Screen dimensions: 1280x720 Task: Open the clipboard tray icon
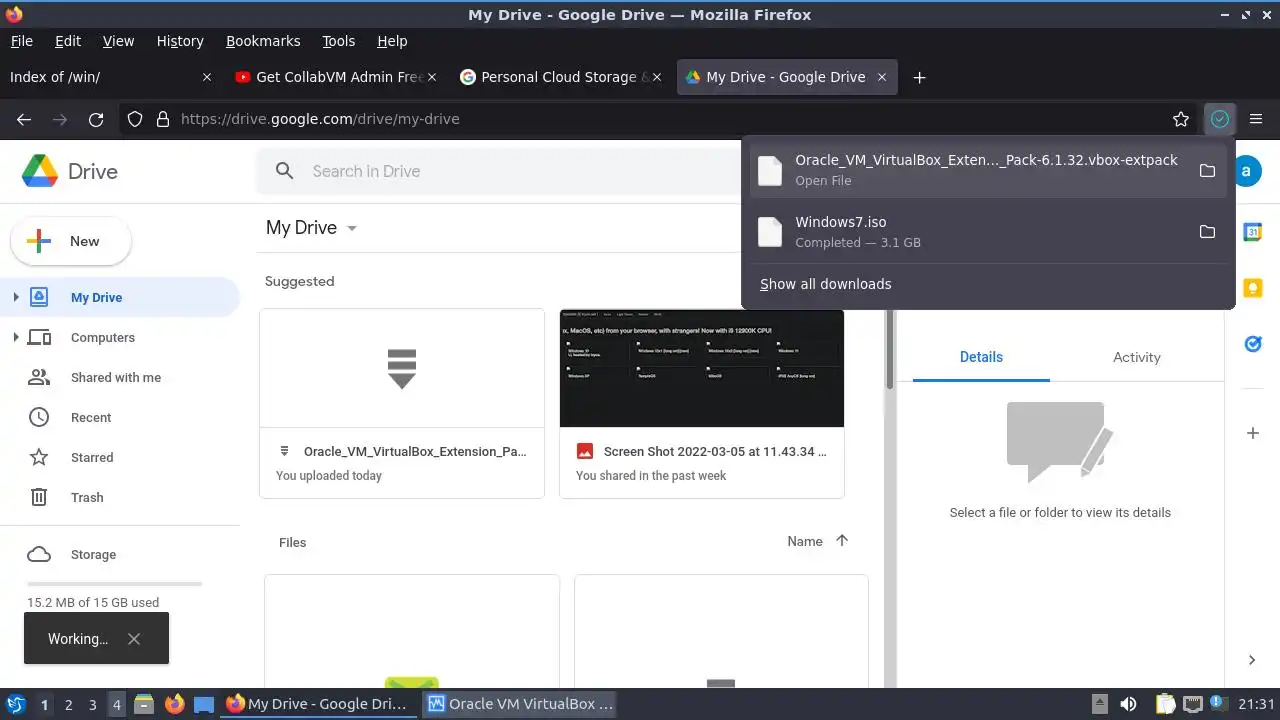pyautogui.click(x=1165, y=704)
